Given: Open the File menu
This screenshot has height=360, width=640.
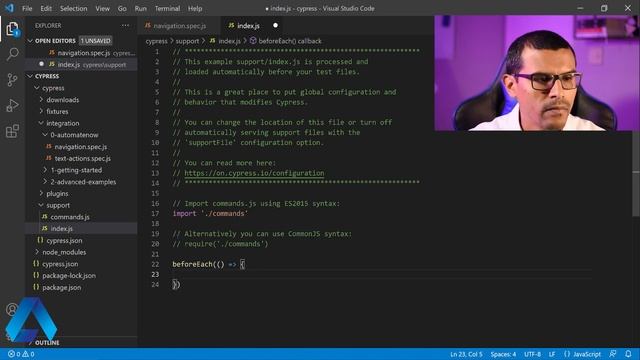Looking at the screenshot, I should coord(27,8).
